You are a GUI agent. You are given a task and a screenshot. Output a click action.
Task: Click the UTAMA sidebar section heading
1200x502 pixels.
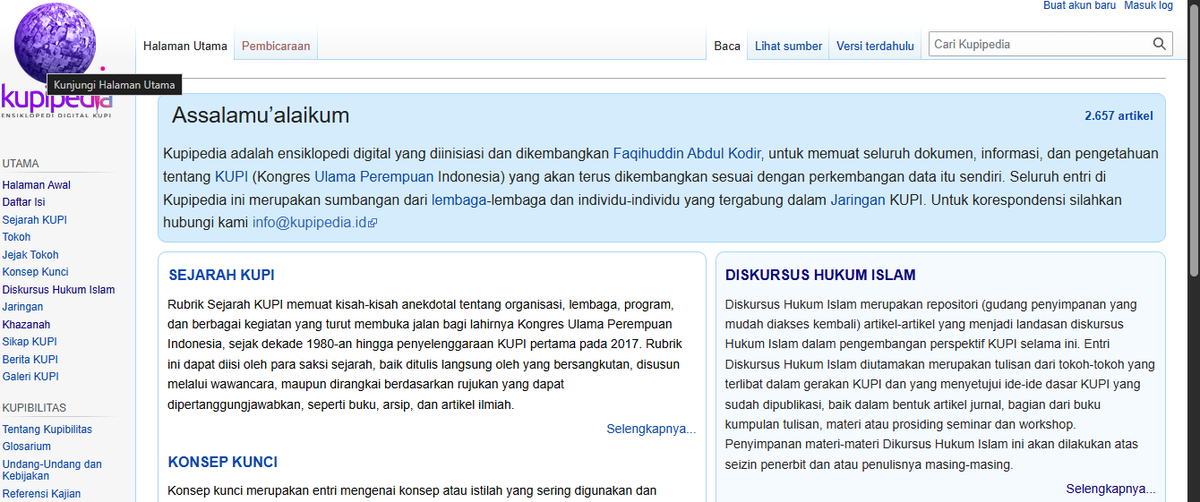20,163
